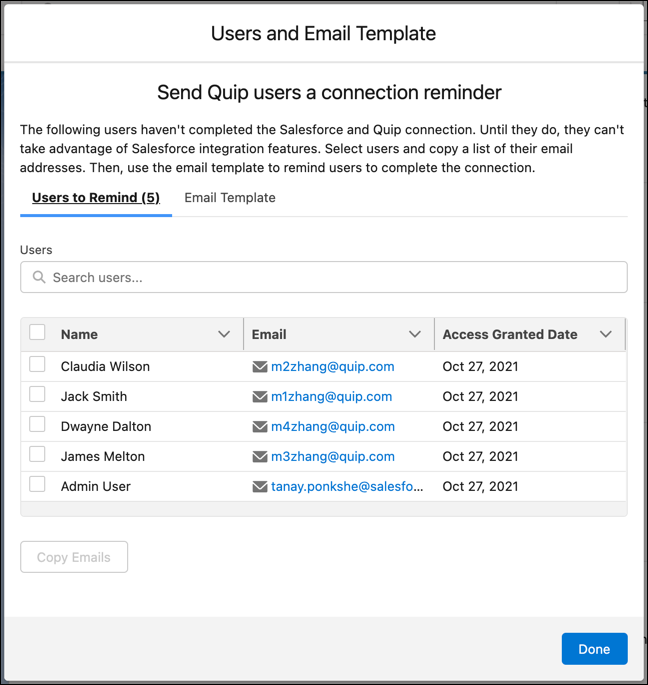The image size is (648, 685).
Task: Click the name Admin User
Action: [96, 486]
